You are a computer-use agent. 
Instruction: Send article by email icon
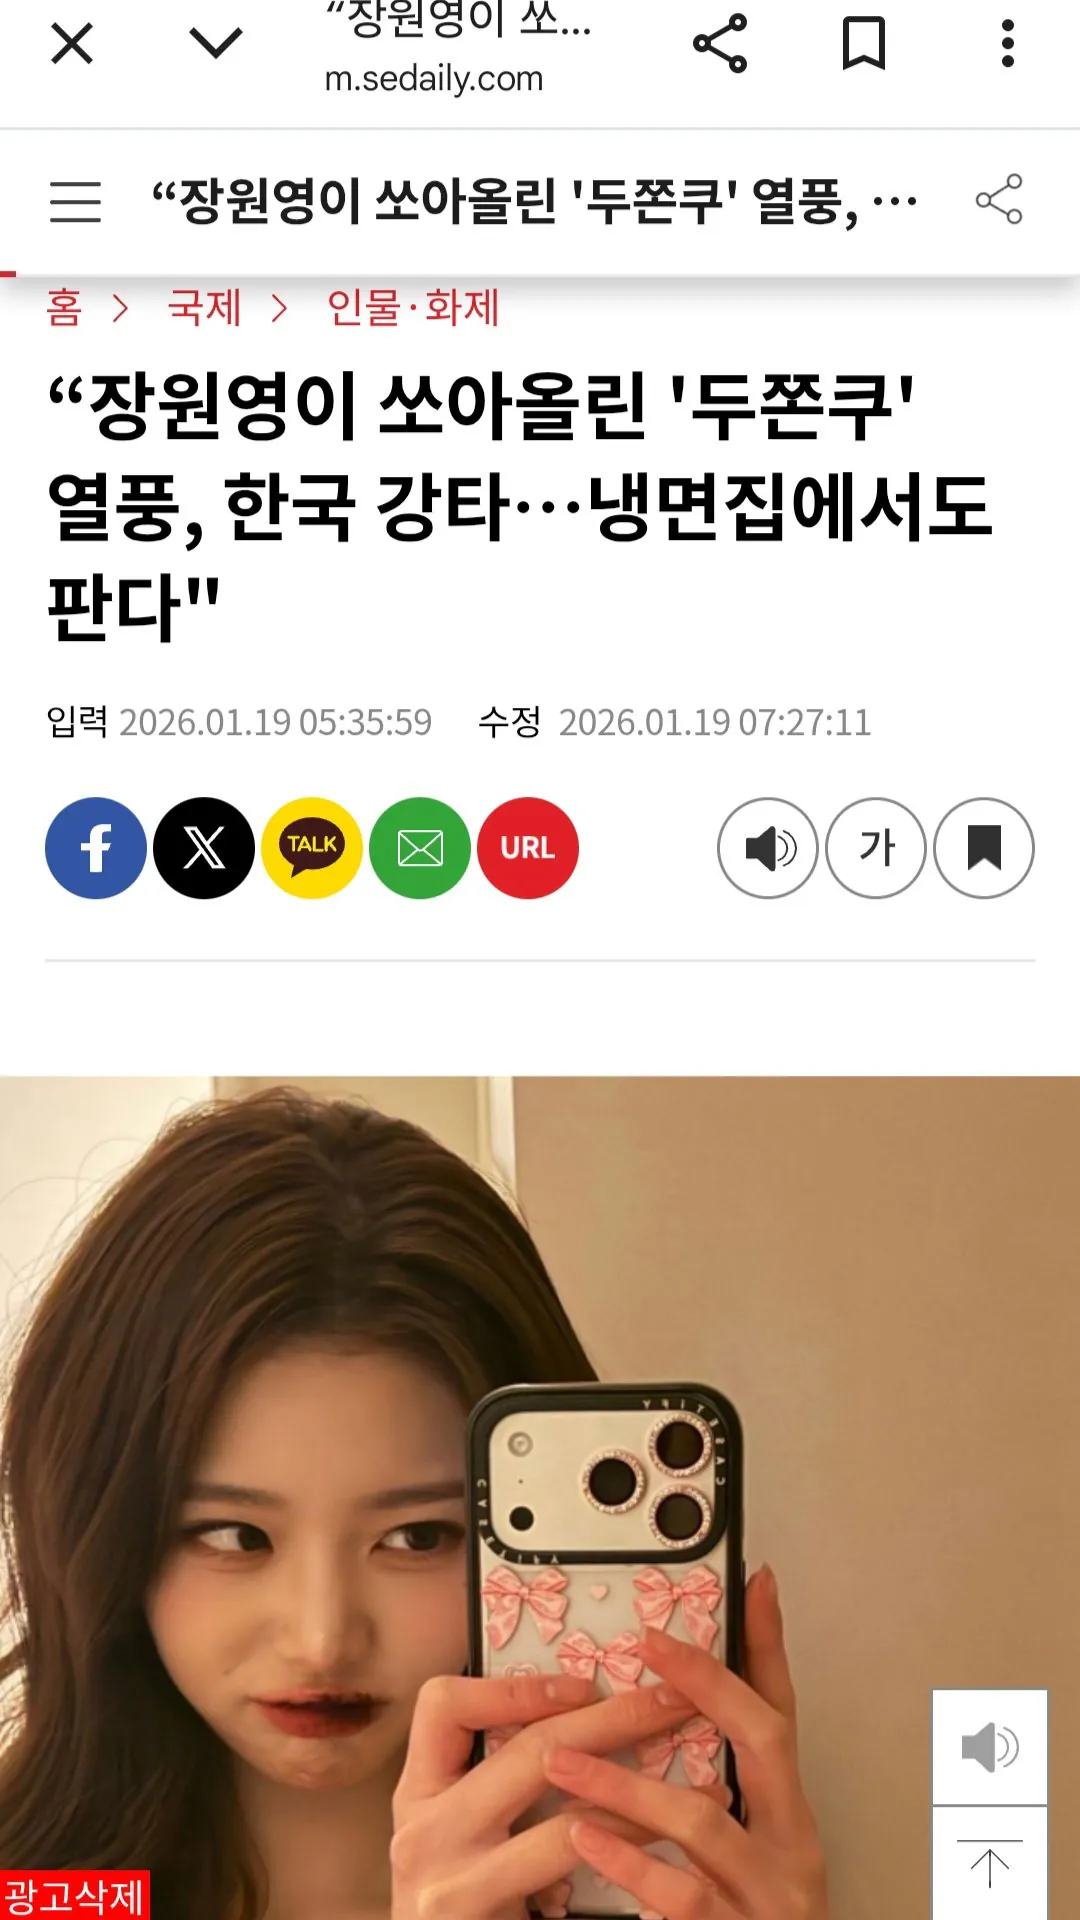420,848
